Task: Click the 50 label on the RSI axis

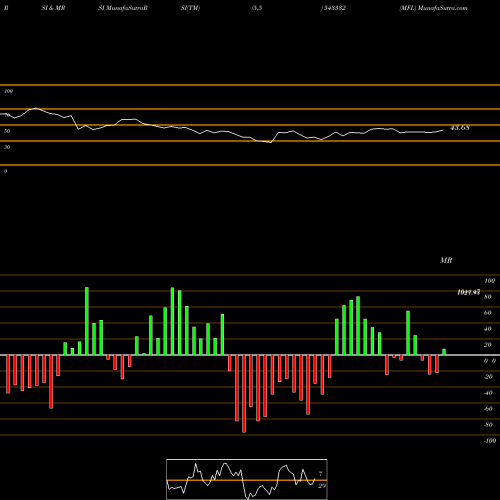Action: click(x=7, y=131)
